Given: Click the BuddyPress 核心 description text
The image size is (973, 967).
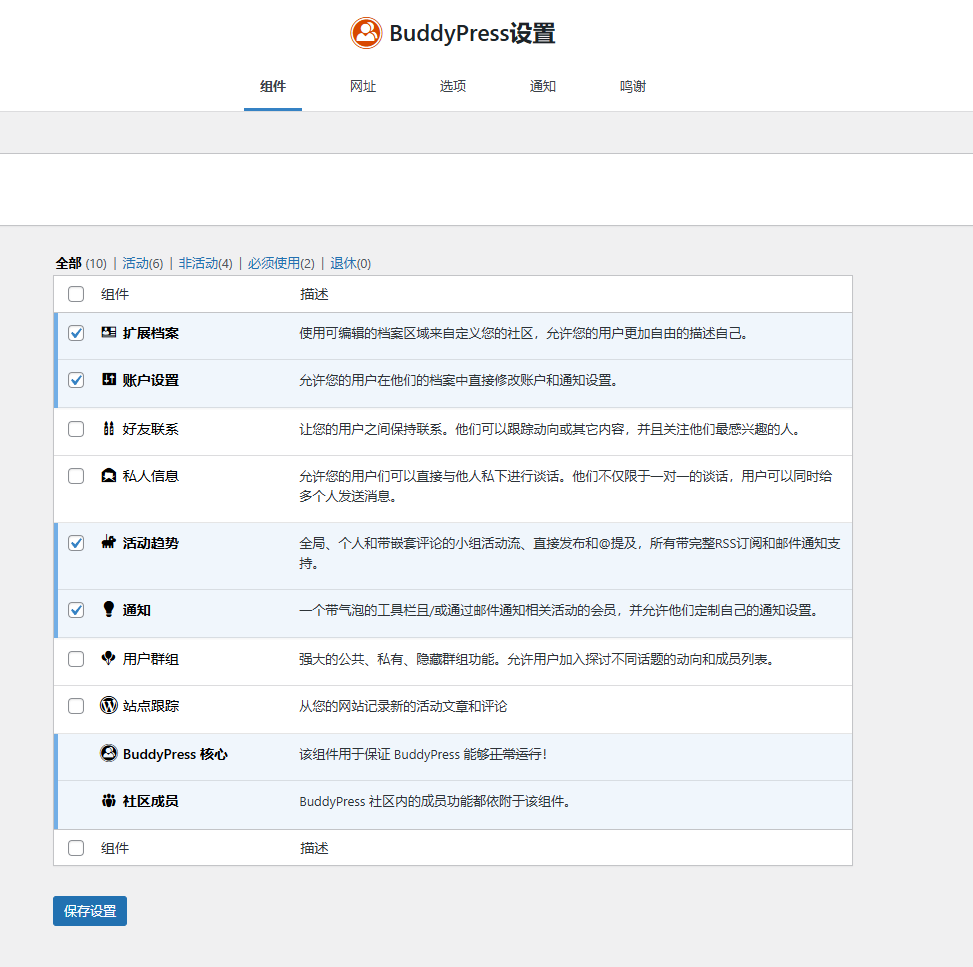Looking at the screenshot, I should point(423,754).
